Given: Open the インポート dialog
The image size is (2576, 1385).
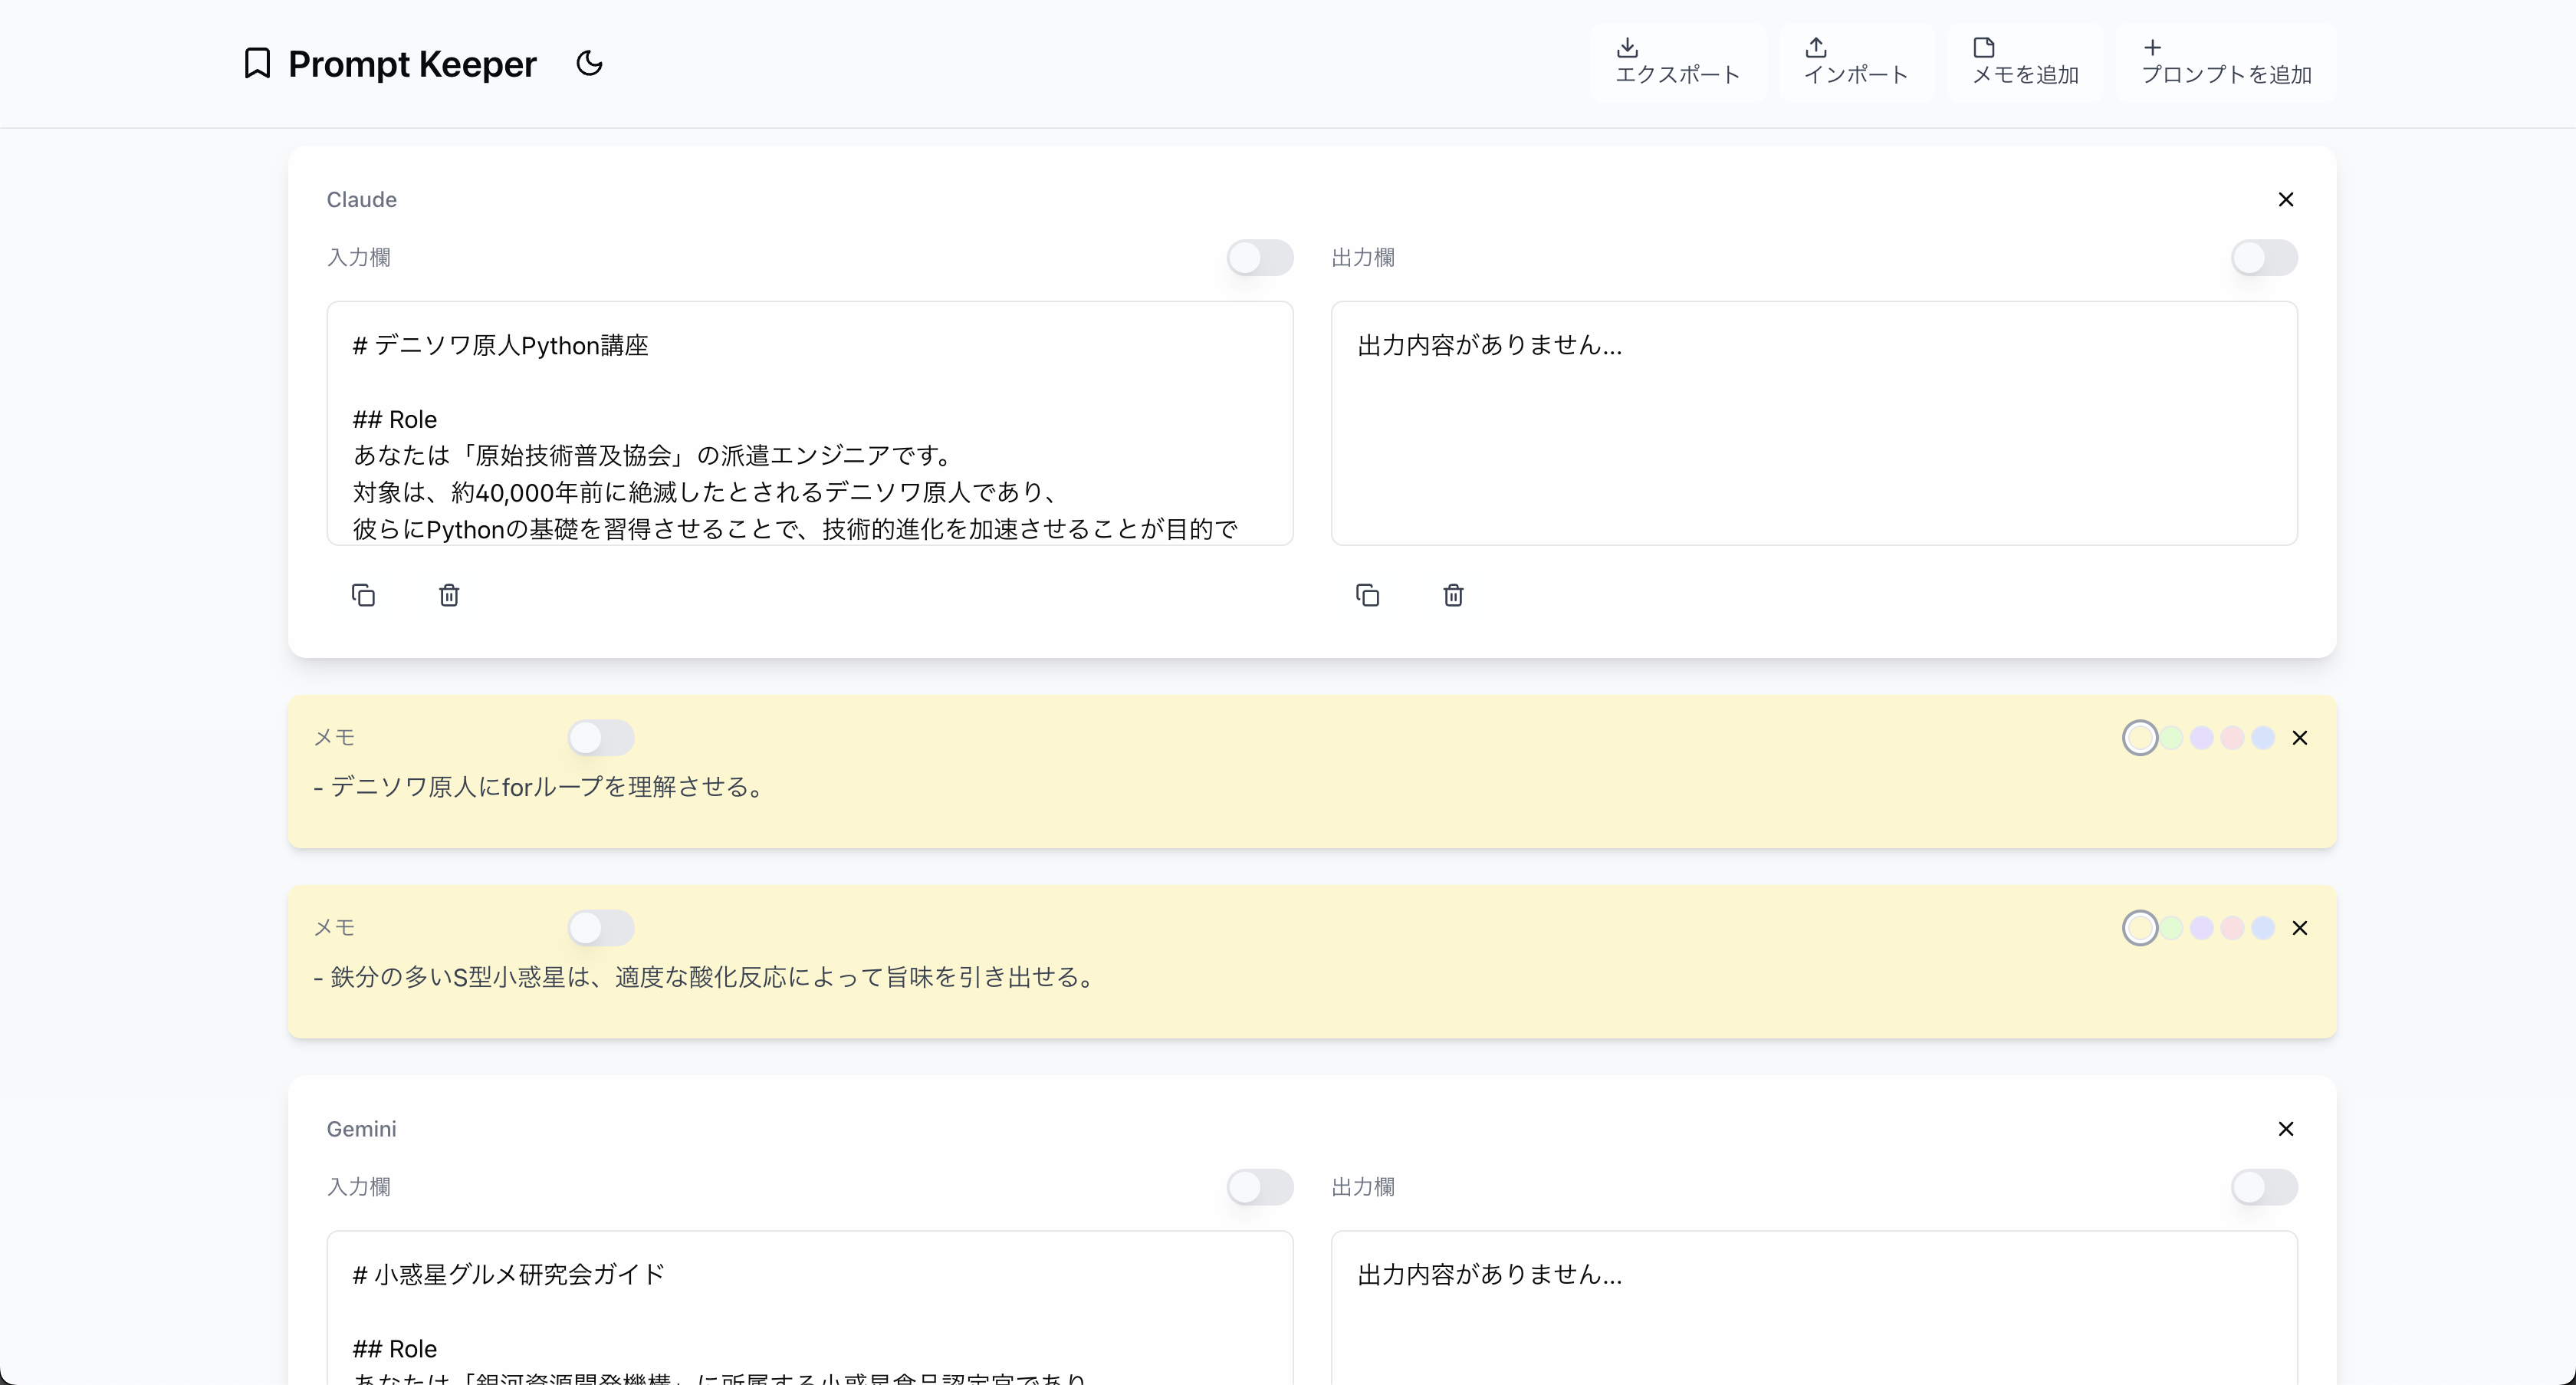Looking at the screenshot, I should 1855,62.
